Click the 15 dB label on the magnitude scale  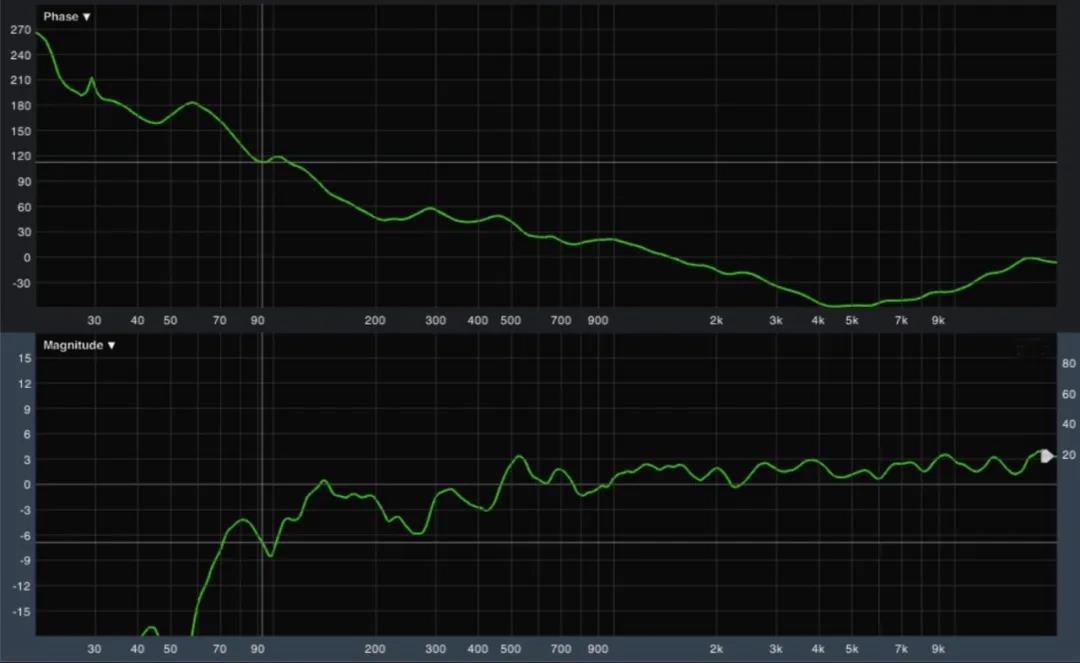(x=26, y=359)
